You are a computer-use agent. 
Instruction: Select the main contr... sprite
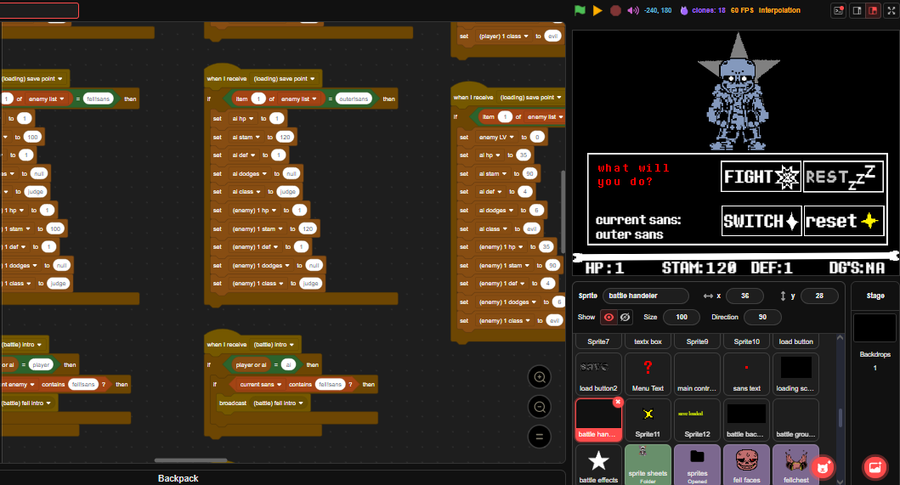(x=697, y=374)
